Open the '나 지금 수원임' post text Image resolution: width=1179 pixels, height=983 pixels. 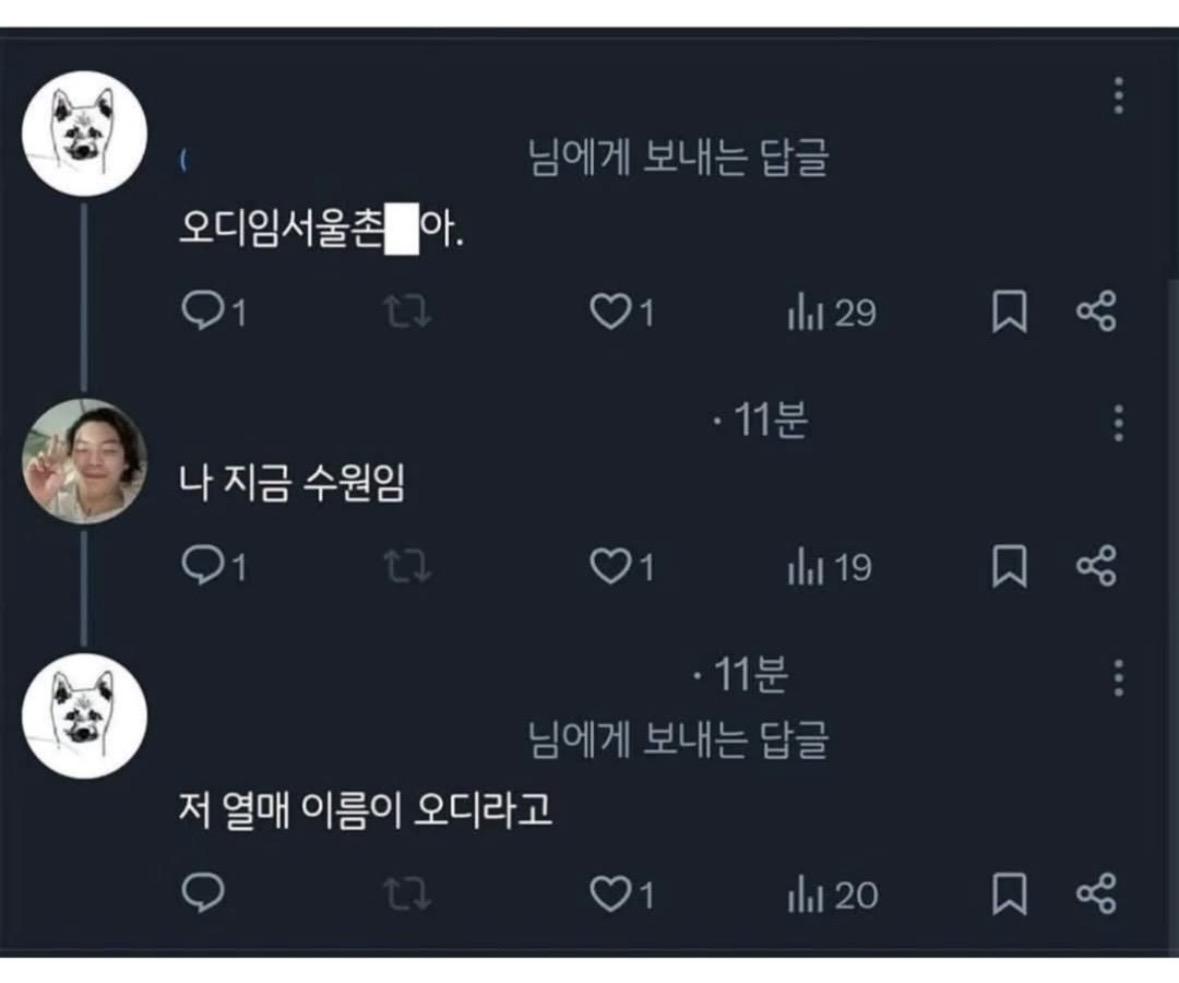coord(291,487)
